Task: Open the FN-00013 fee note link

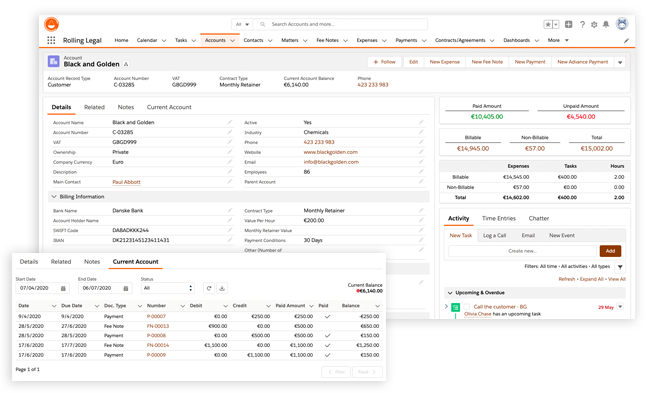Action: [158, 326]
